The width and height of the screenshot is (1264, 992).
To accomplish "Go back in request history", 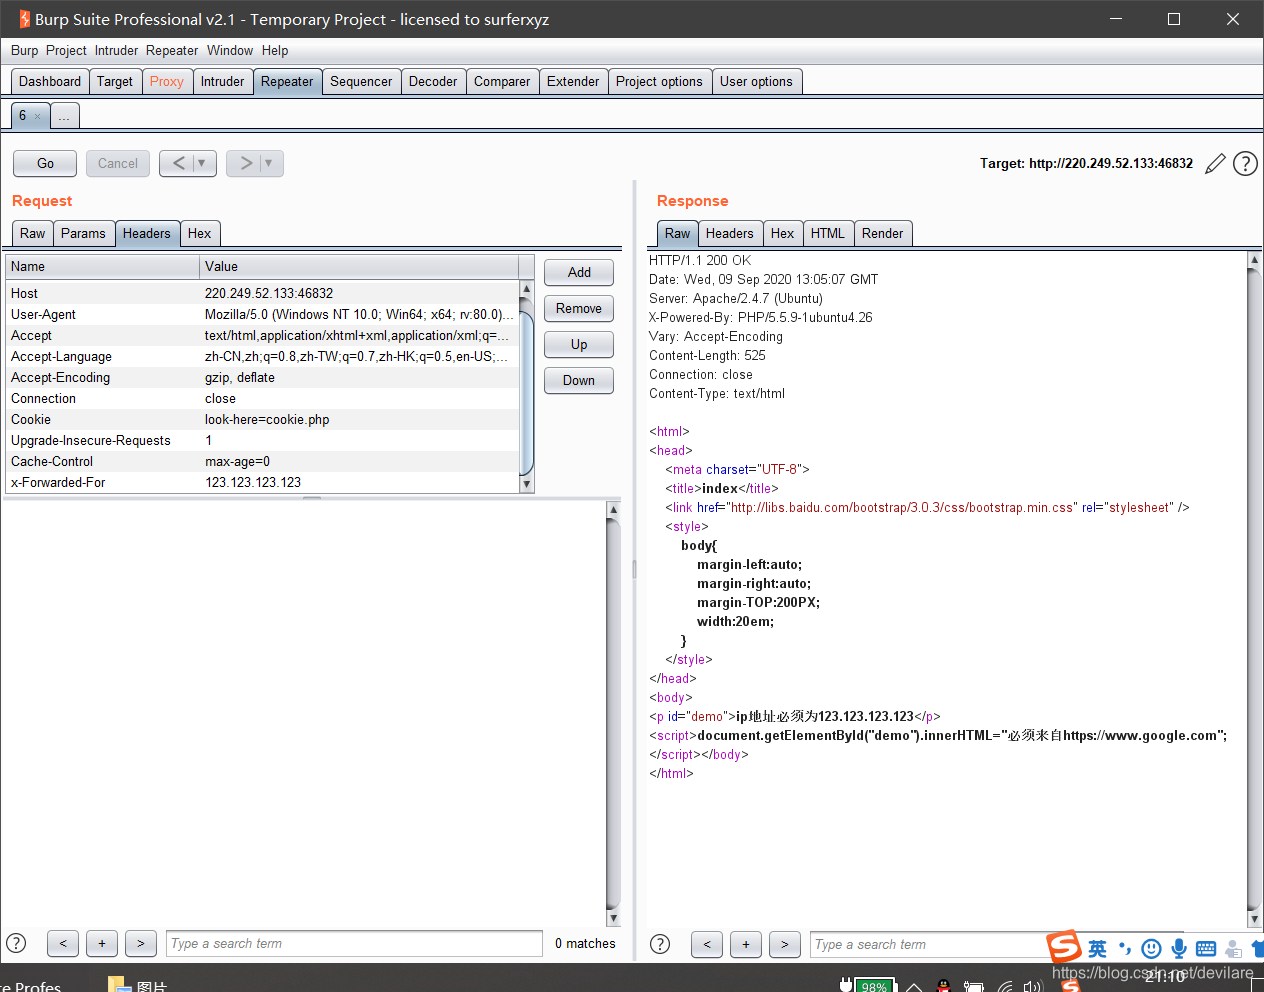I will click(178, 163).
